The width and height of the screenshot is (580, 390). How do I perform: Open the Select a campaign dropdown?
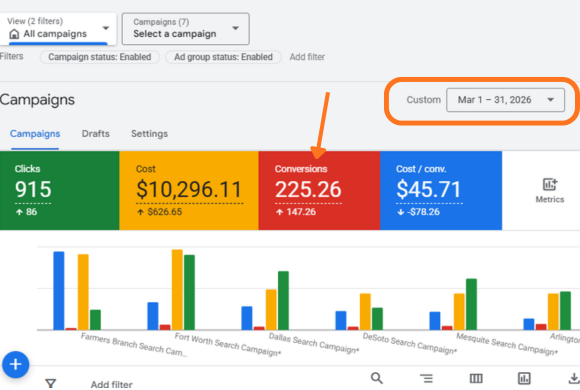point(186,29)
